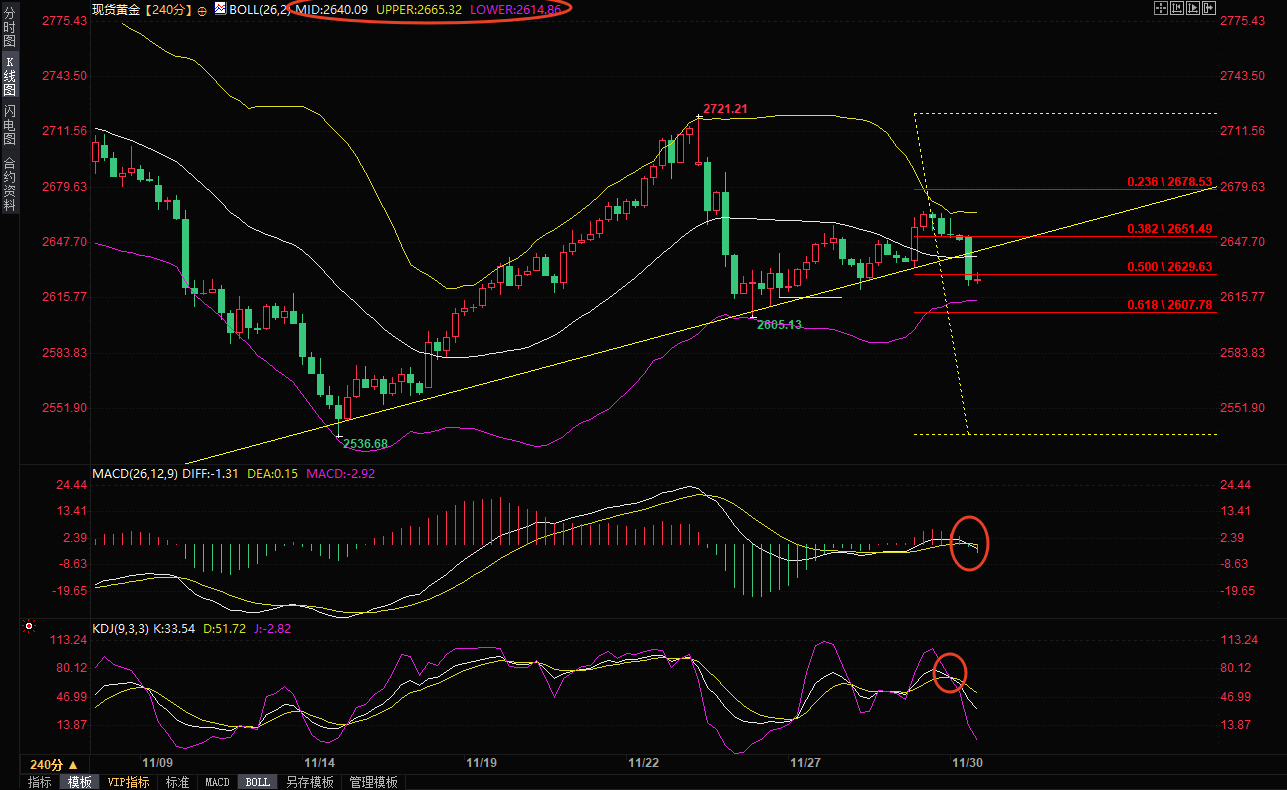Click the panel-export arrow icon at top right
1287x790 pixels.
coord(1209,8)
